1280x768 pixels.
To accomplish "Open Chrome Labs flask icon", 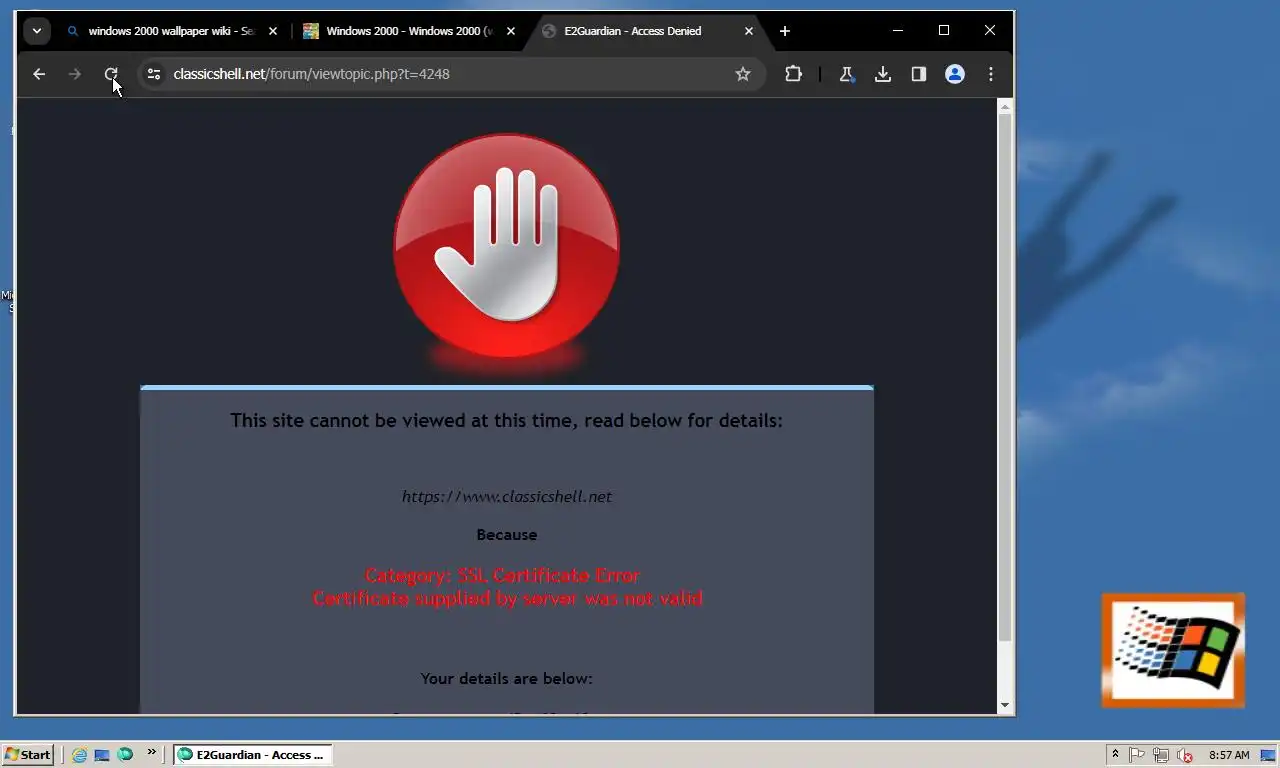I will click(x=846, y=74).
